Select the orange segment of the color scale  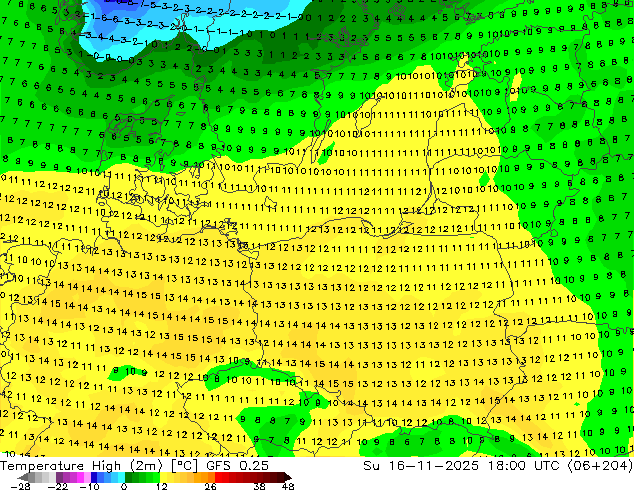[x=204, y=477]
